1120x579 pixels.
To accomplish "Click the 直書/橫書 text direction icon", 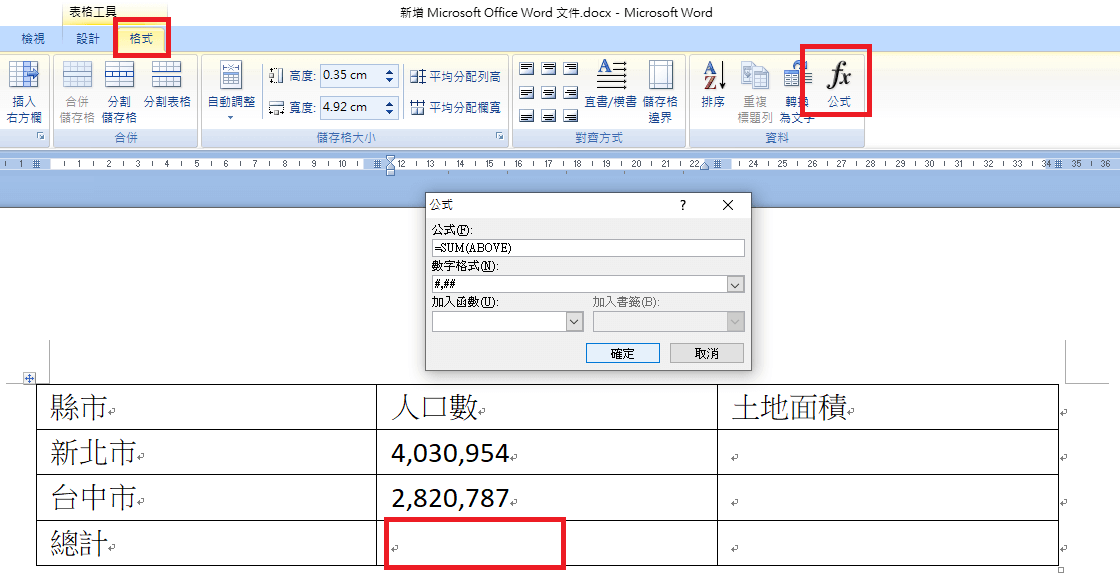I will pyautogui.click(x=611, y=76).
